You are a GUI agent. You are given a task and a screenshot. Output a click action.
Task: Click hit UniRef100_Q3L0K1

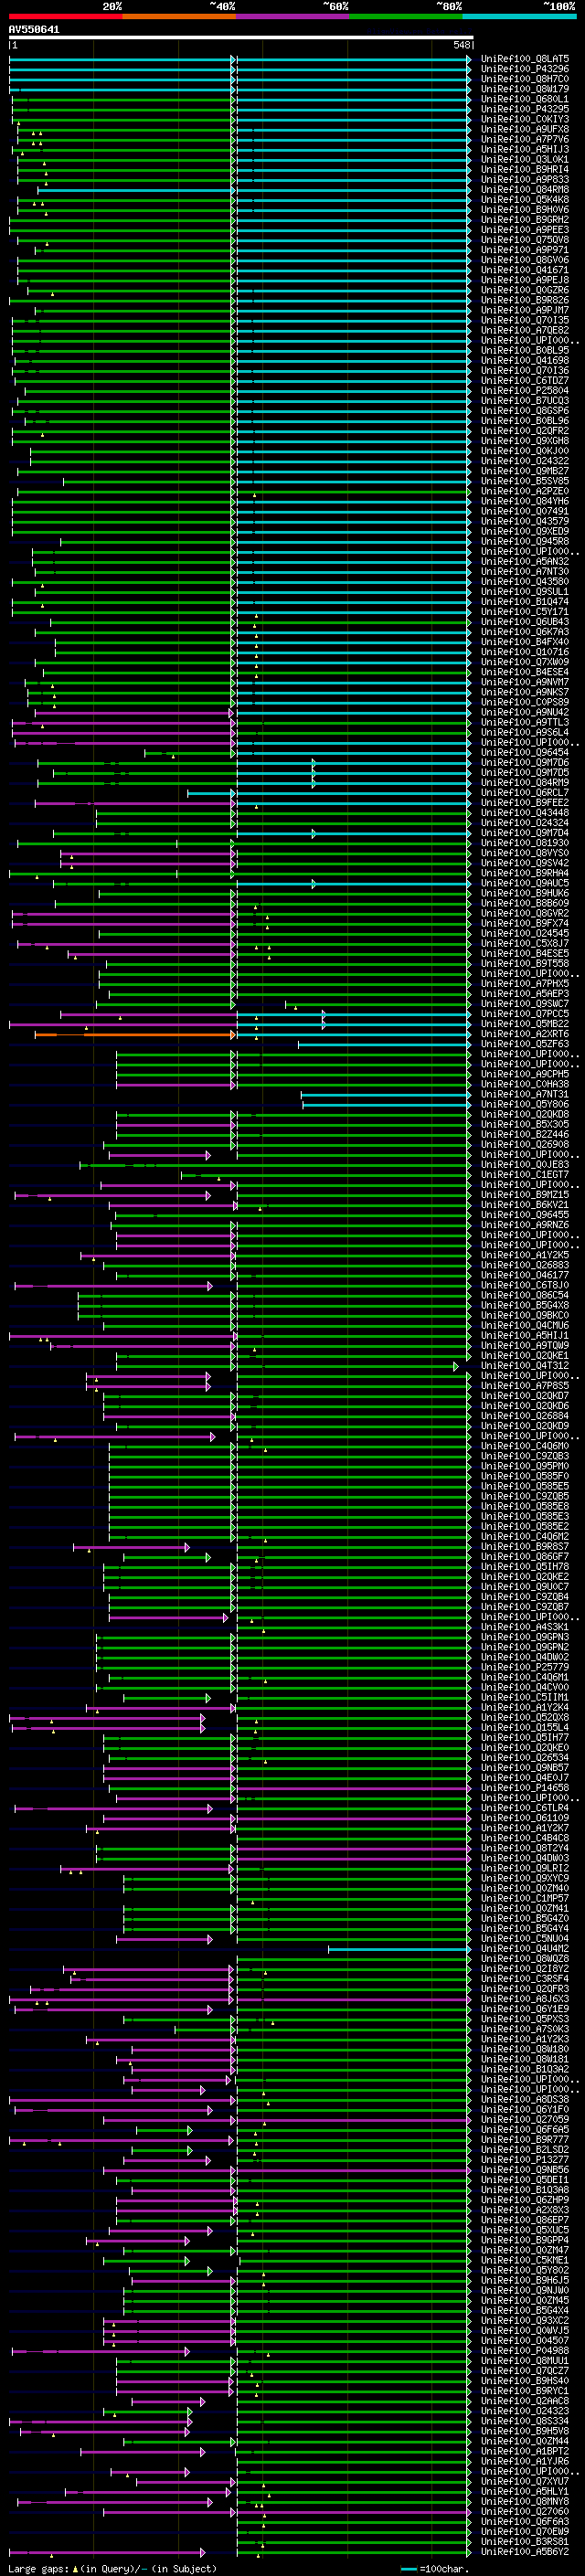(x=525, y=159)
